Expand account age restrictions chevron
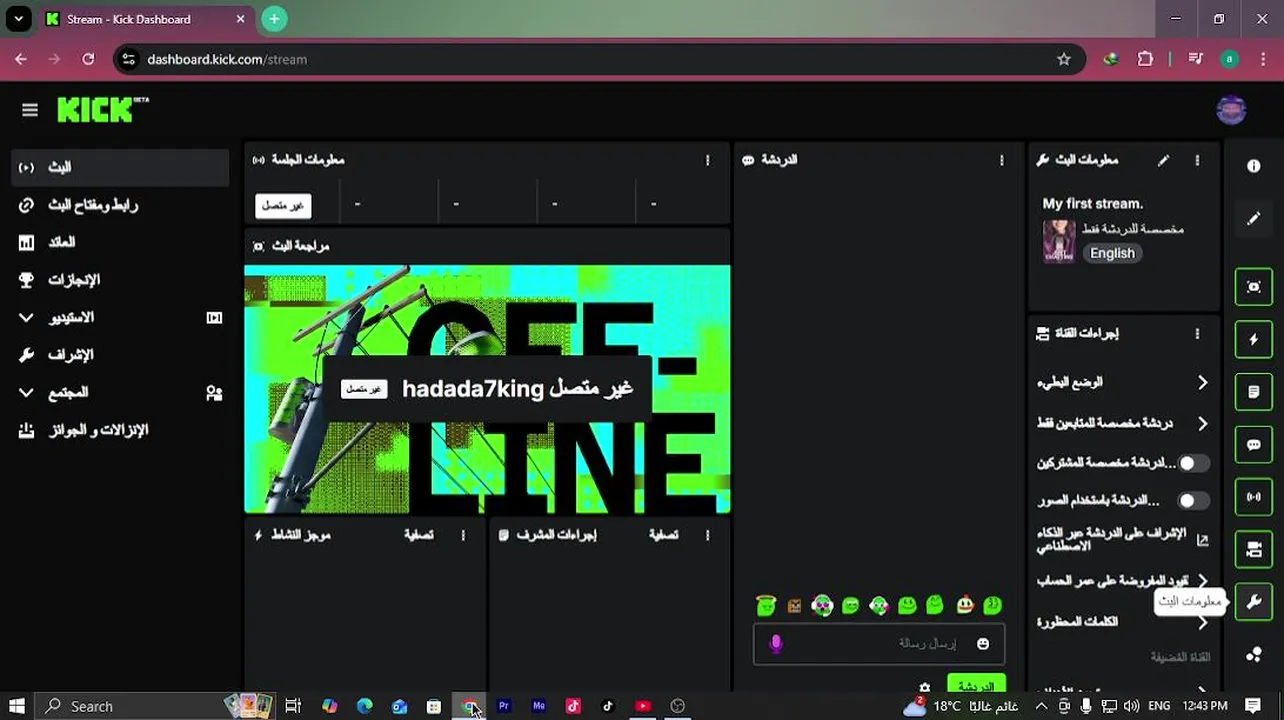The height and width of the screenshot is (720, 1284). [x=1202, y=580]
